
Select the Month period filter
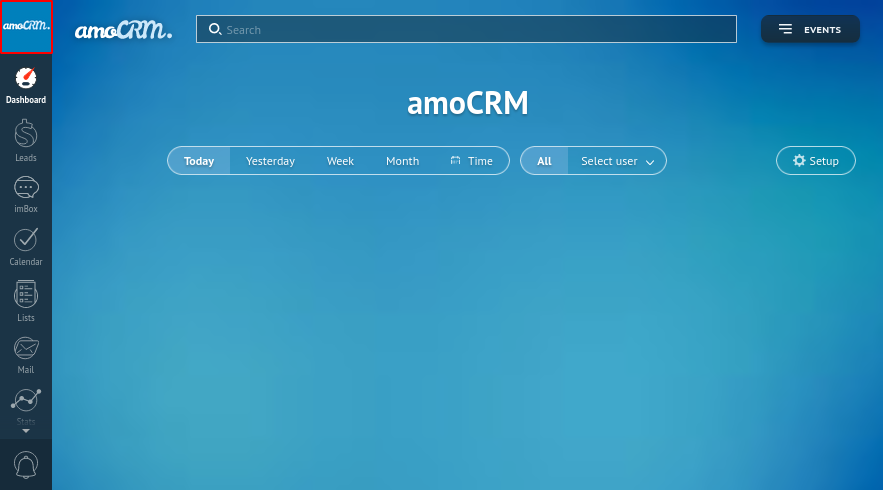pos(402,161)
